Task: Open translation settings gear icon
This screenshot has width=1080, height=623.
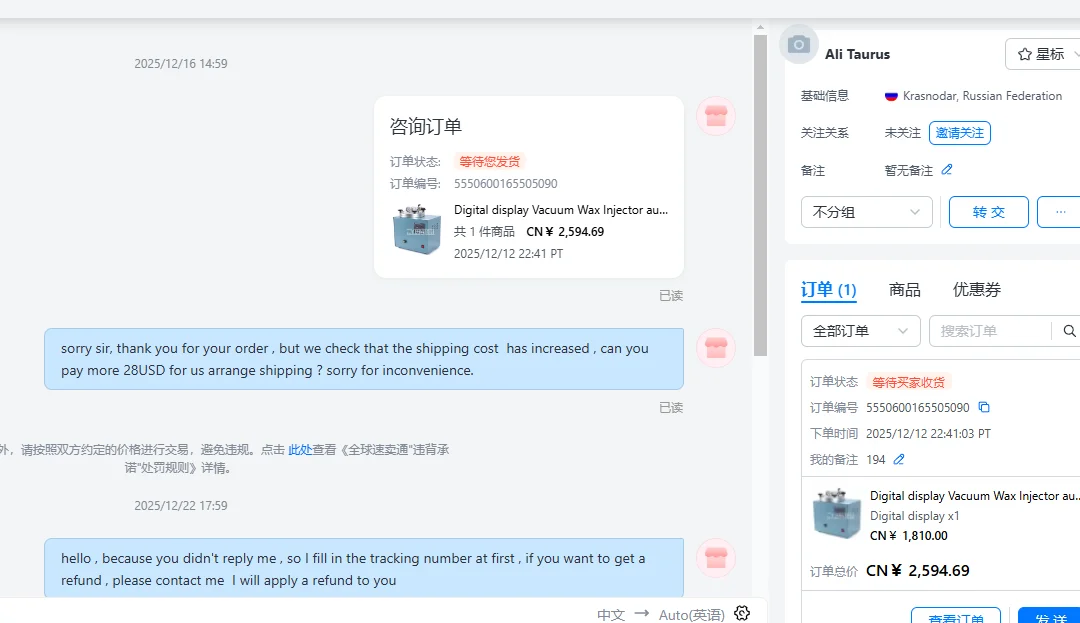Action: point(742,613)
